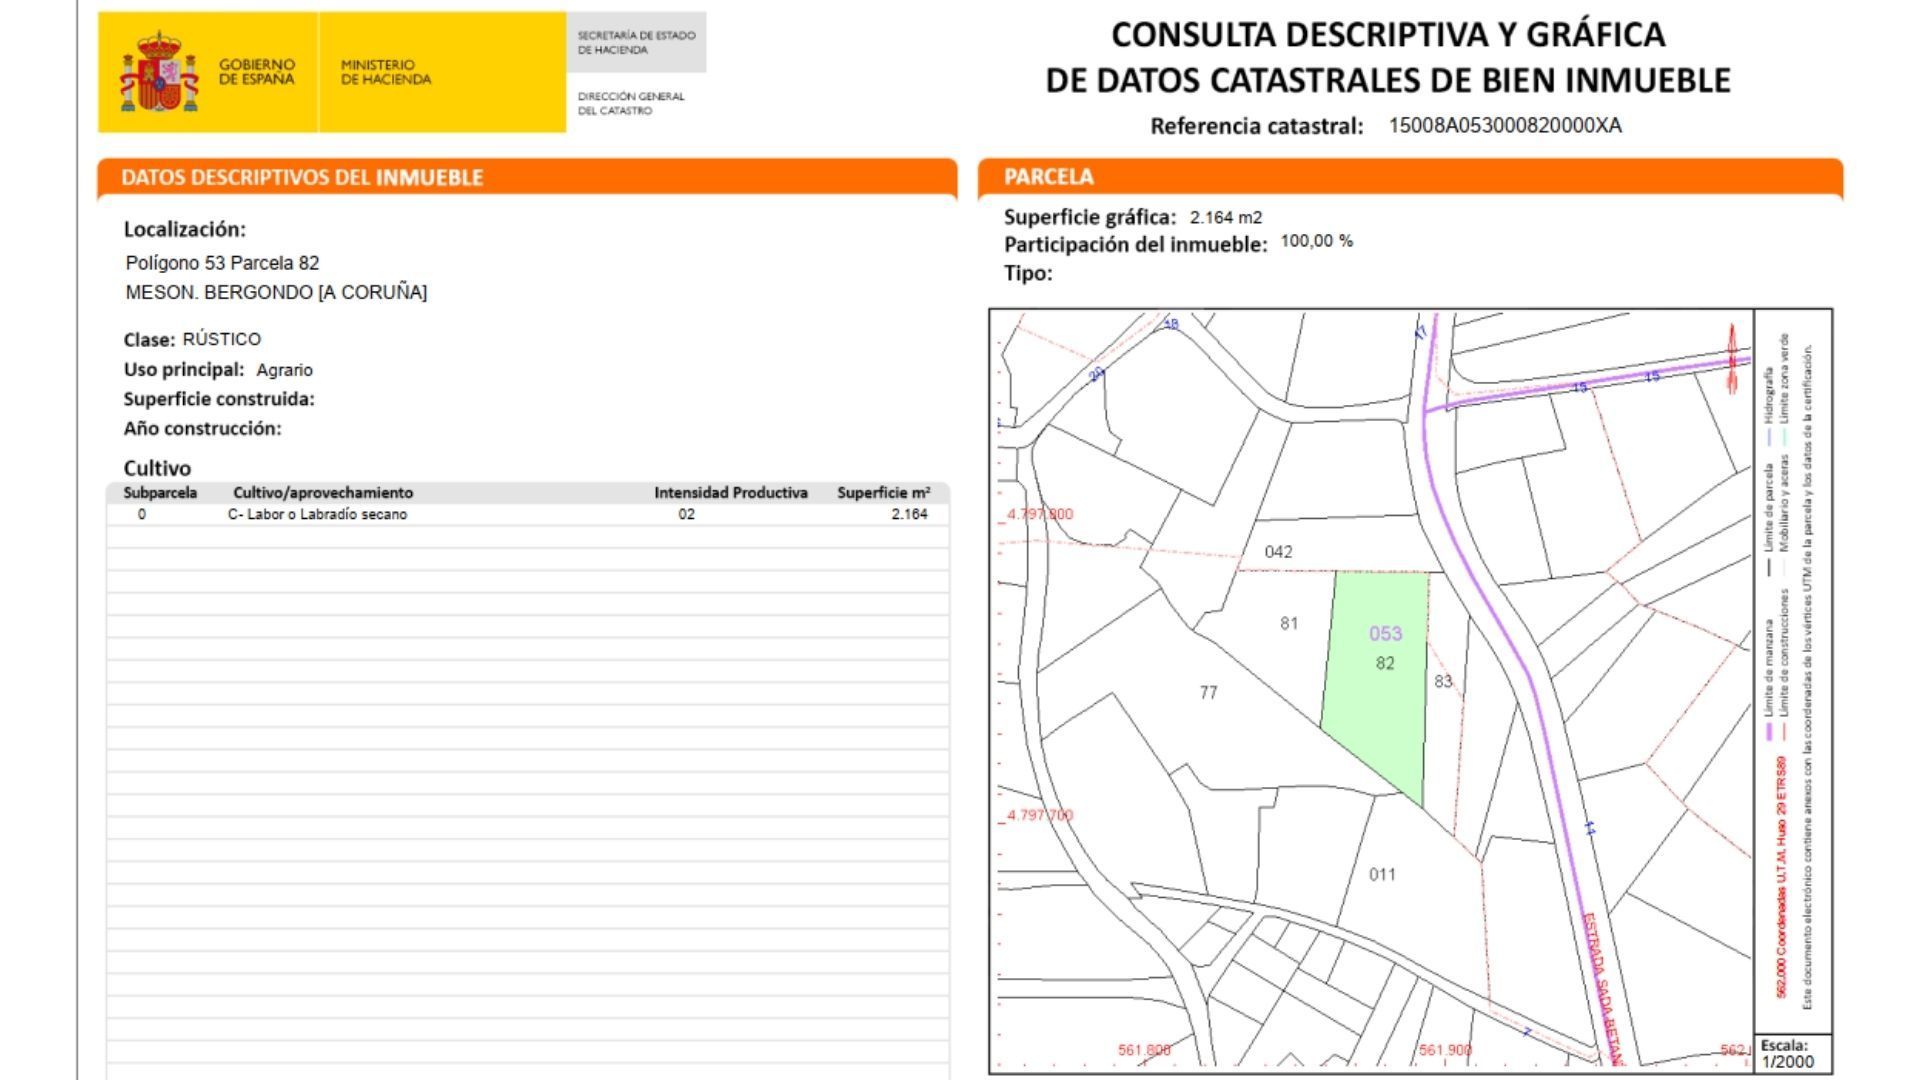
Task: Click the Superficie m² column header
Action: coord(883,492)
